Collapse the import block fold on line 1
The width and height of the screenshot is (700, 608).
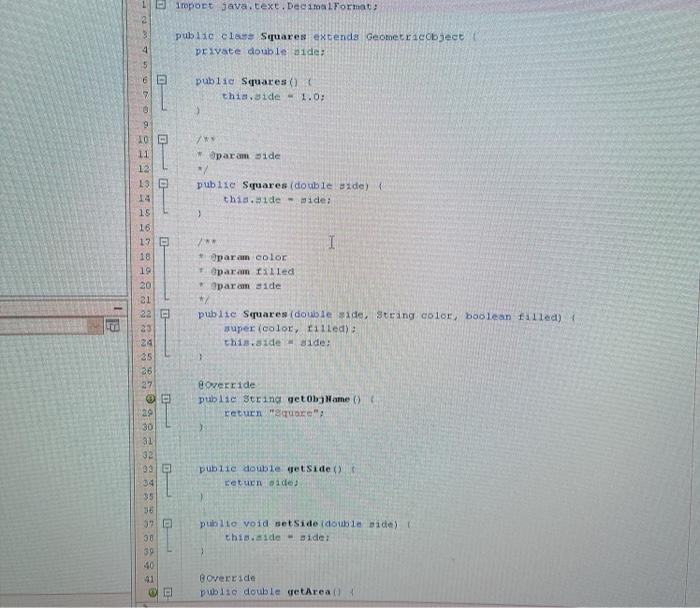(161, 5)
